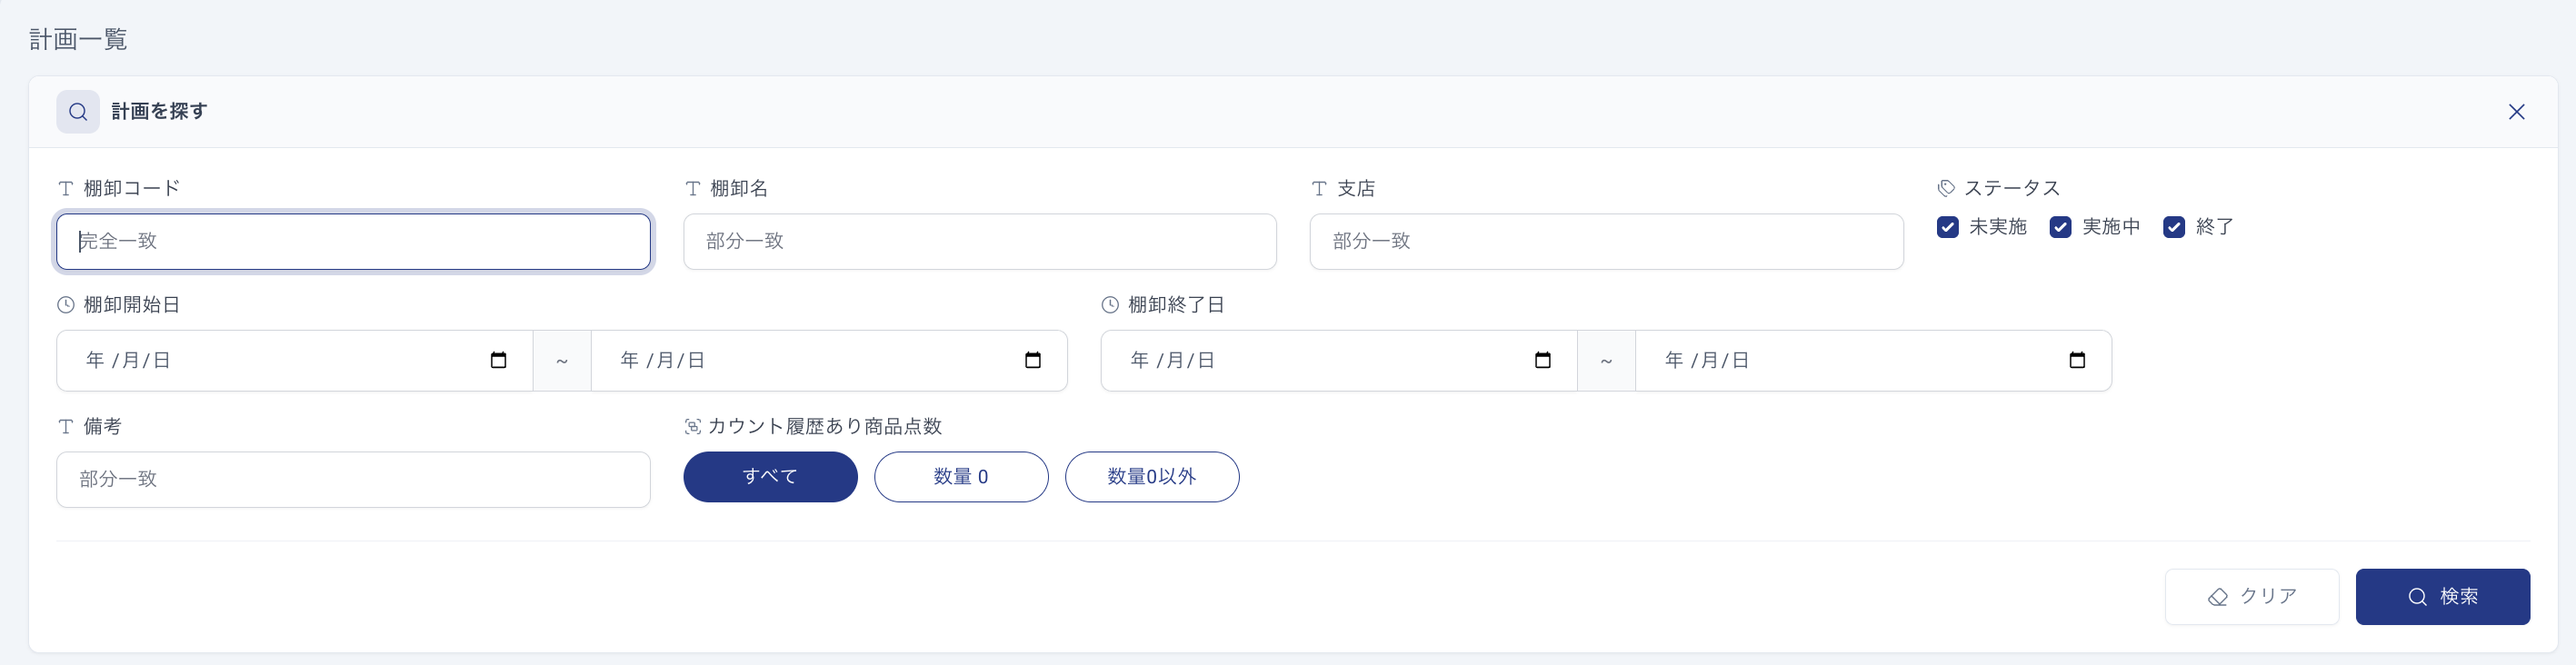Click the tag icon next to ステータス

pyautogui.click(x=1946, y=188)
